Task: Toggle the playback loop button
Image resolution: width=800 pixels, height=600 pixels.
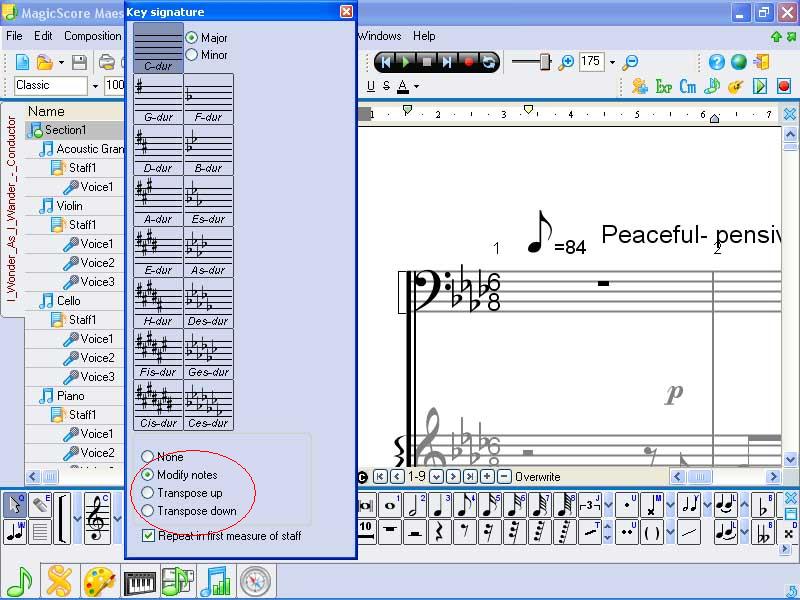Action: 489,62
